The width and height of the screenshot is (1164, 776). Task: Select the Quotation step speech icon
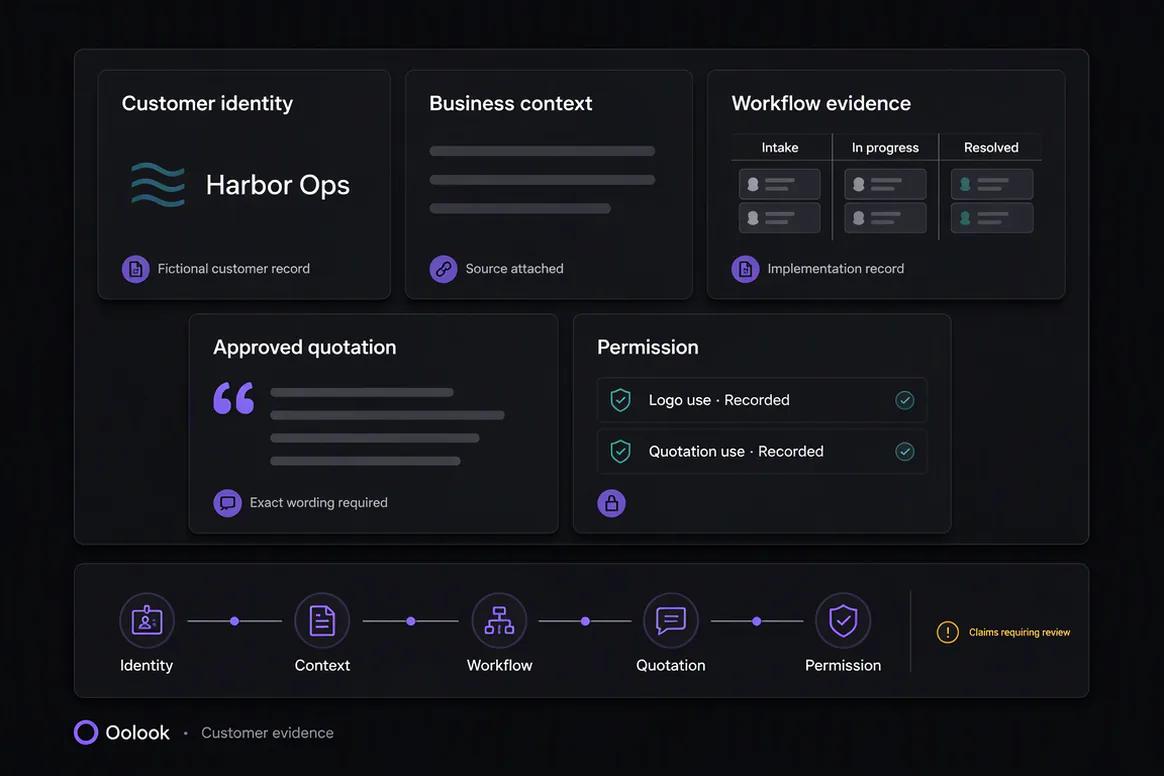click(671, 620)
